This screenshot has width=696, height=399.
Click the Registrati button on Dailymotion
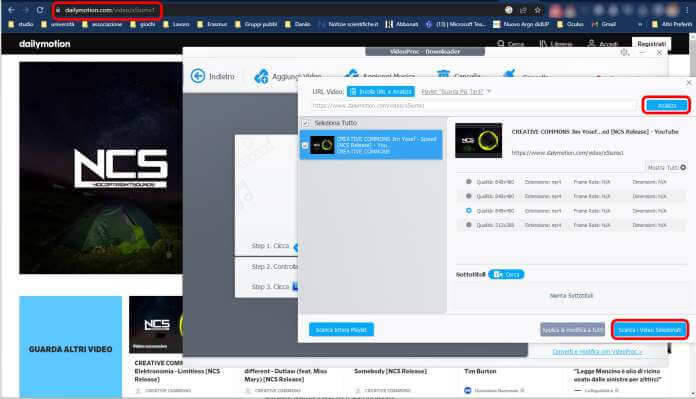(x=651, y=43)
